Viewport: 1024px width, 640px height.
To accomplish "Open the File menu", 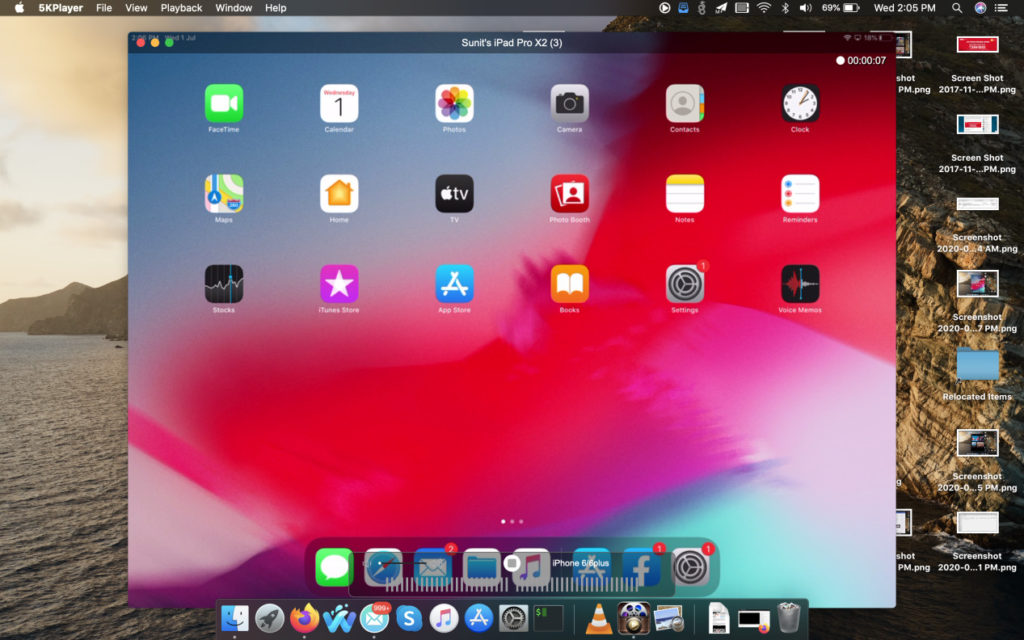I will [x=104, y=8].
